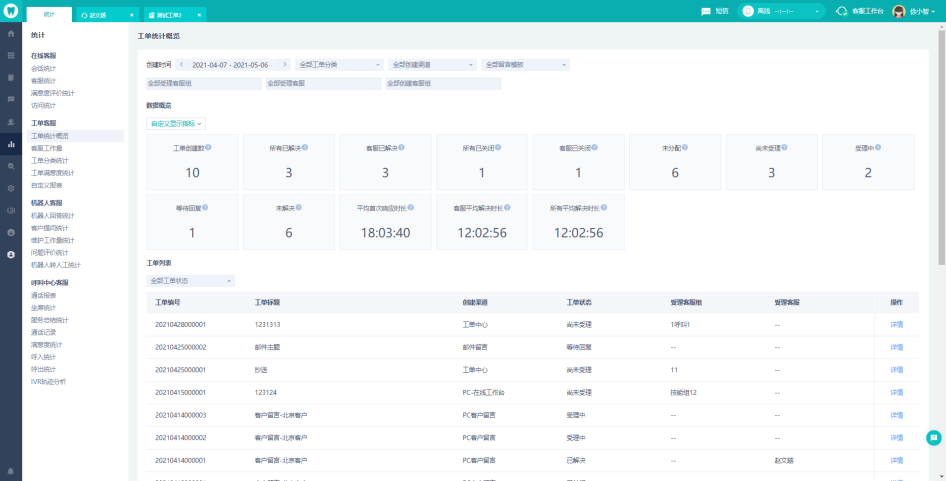Open 详情 link for ticket 20210428000001
Viewport: 946px width, 481px height.
[896, 324]
